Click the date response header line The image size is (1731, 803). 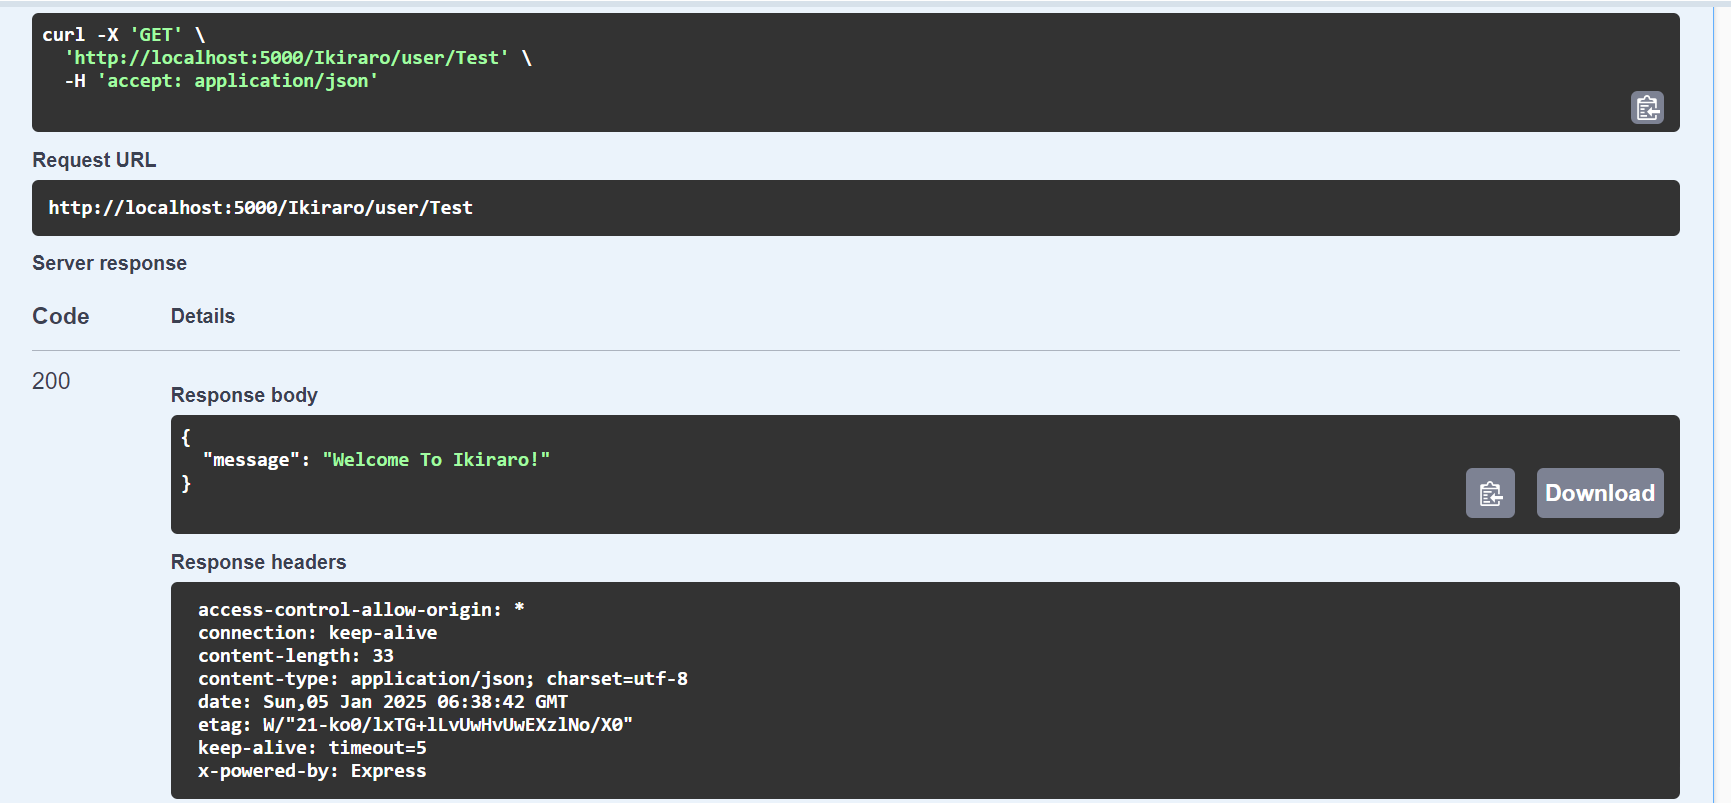pos(383,702)
